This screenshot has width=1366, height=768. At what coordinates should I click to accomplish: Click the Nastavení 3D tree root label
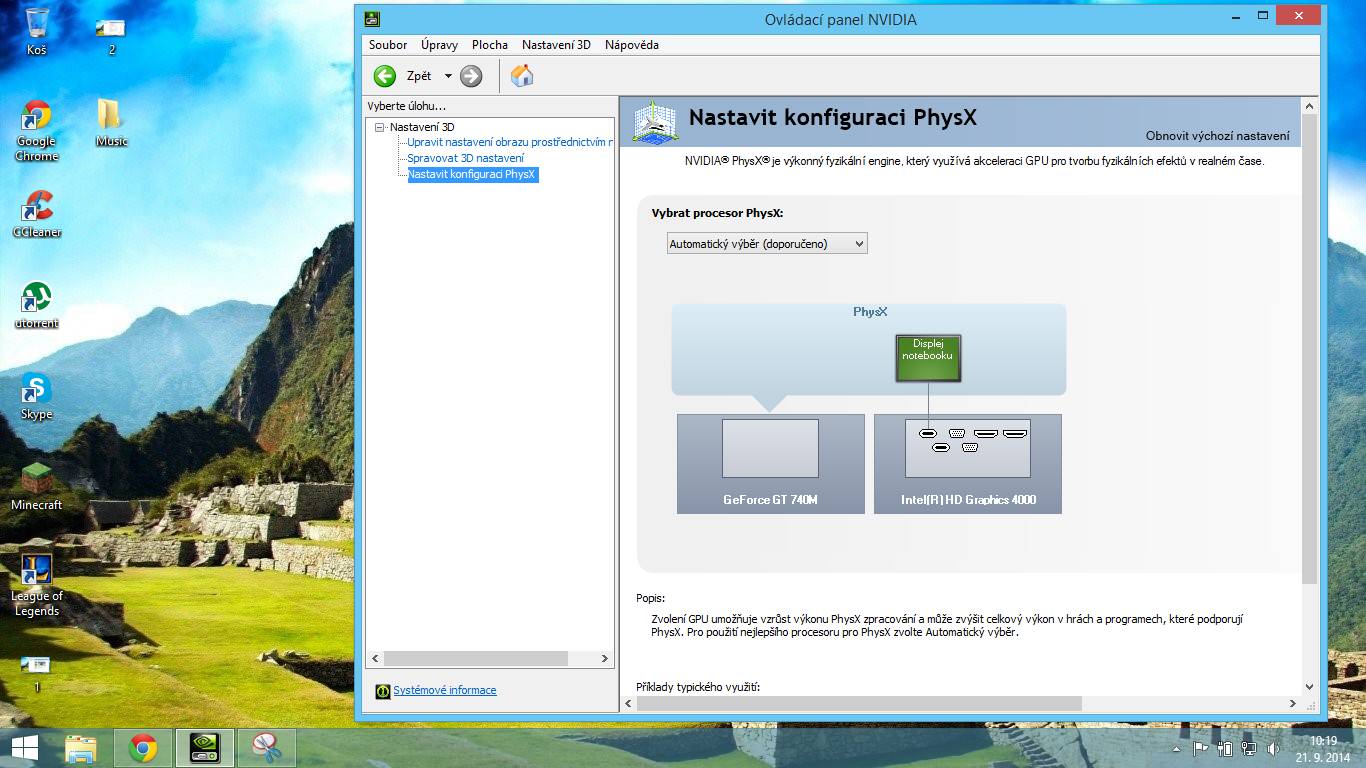(x=422, y=127)
